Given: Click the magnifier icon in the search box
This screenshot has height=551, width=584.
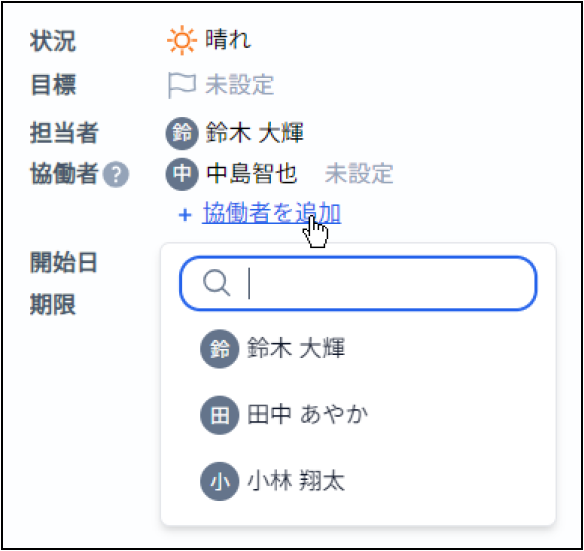Looking at the screenshot, I should 216,283.
